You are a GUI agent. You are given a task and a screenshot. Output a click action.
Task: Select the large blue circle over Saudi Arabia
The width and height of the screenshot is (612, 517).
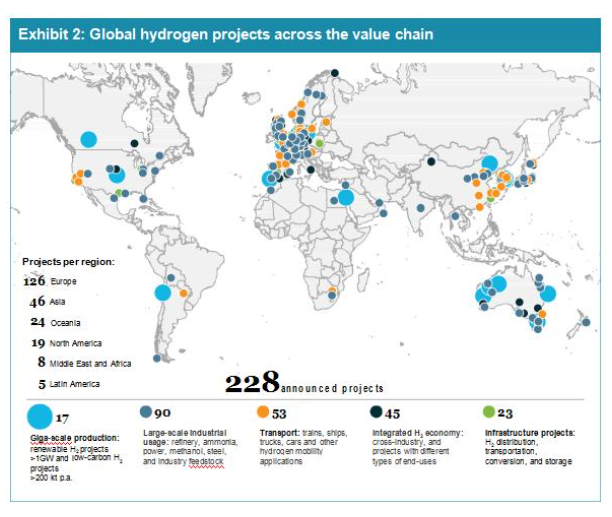346,197
